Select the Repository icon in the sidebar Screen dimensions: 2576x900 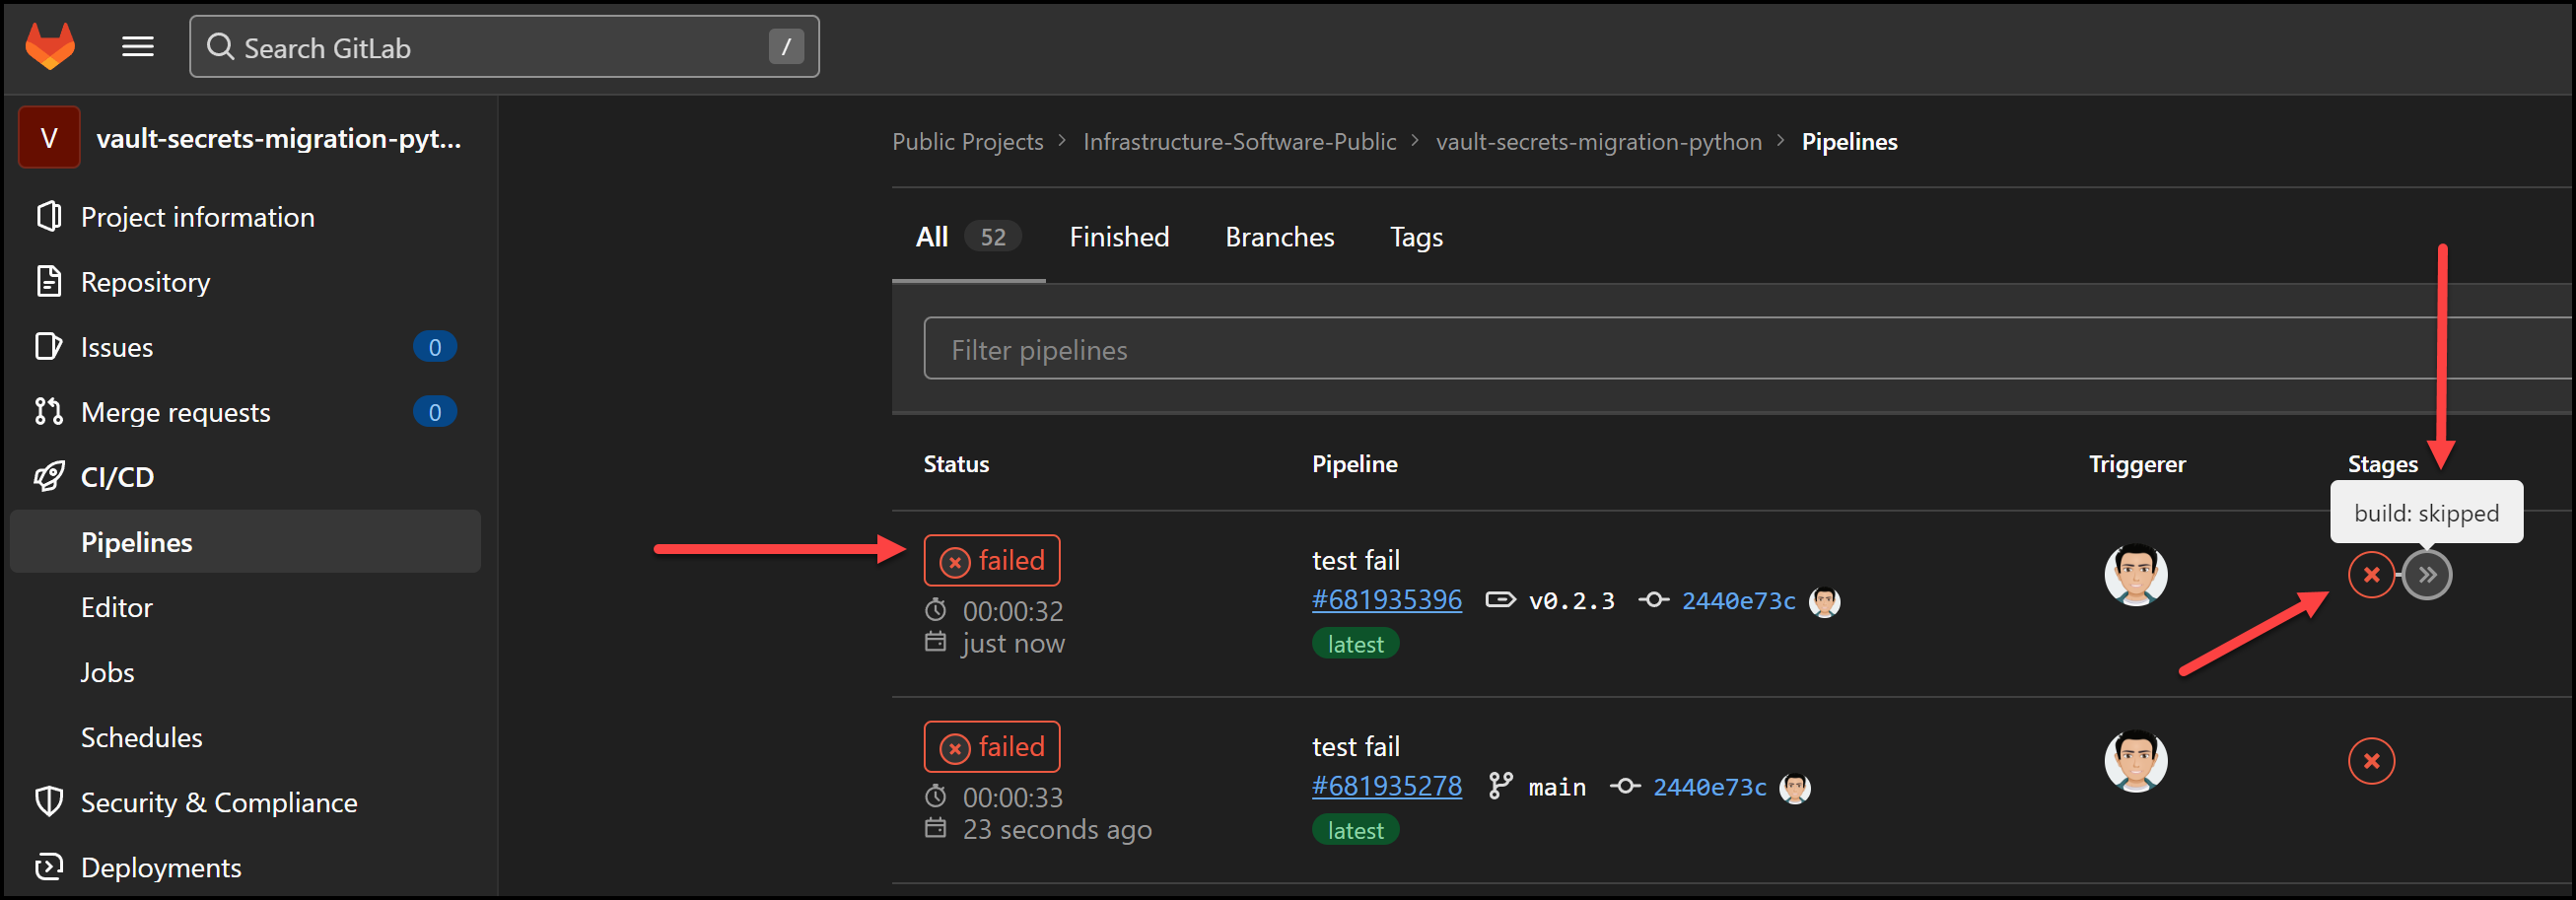tap(48, 281)
